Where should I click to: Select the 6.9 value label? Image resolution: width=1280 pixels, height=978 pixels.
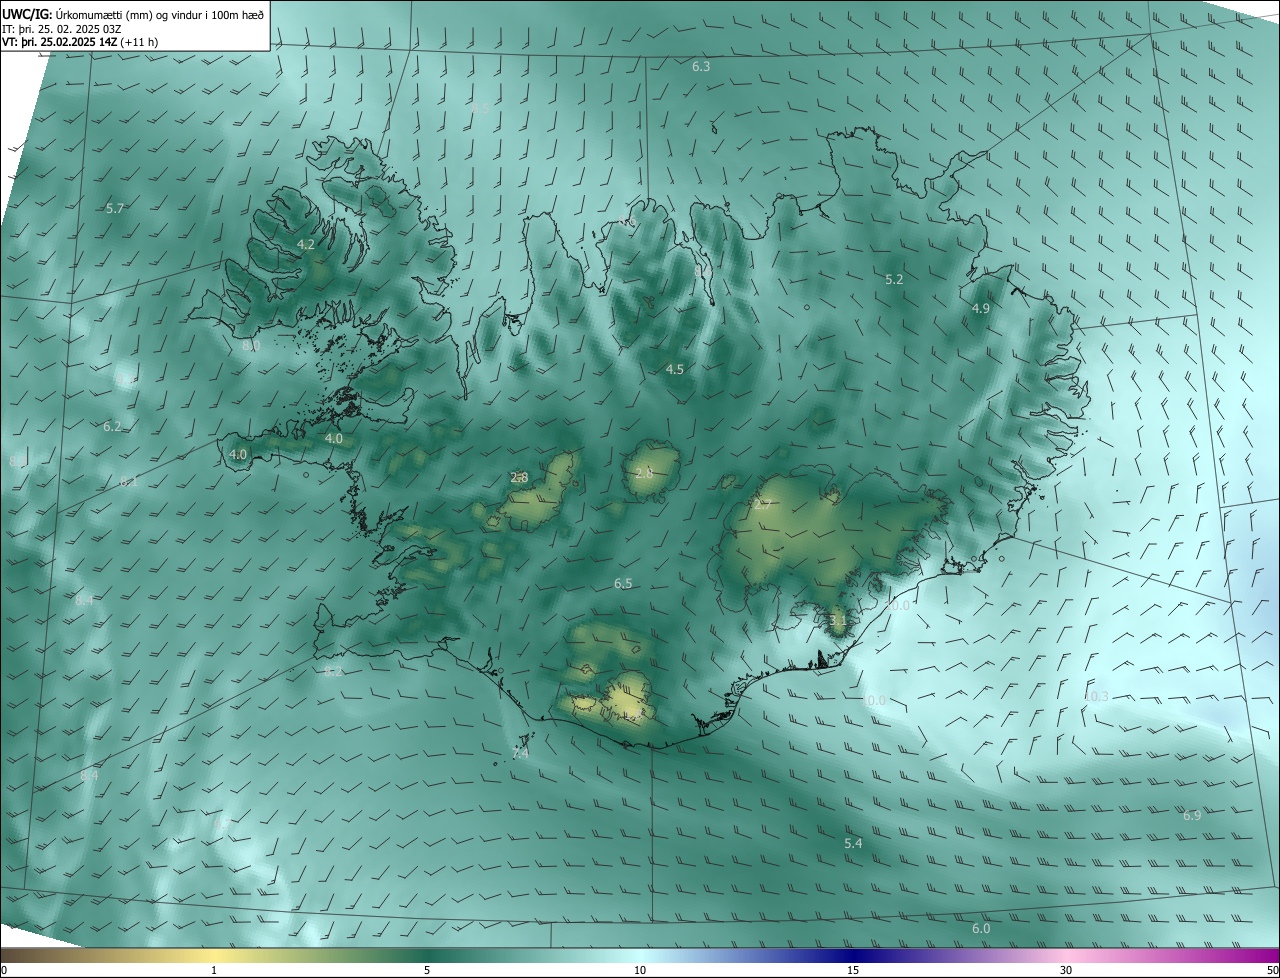(x=1192, y=817)
